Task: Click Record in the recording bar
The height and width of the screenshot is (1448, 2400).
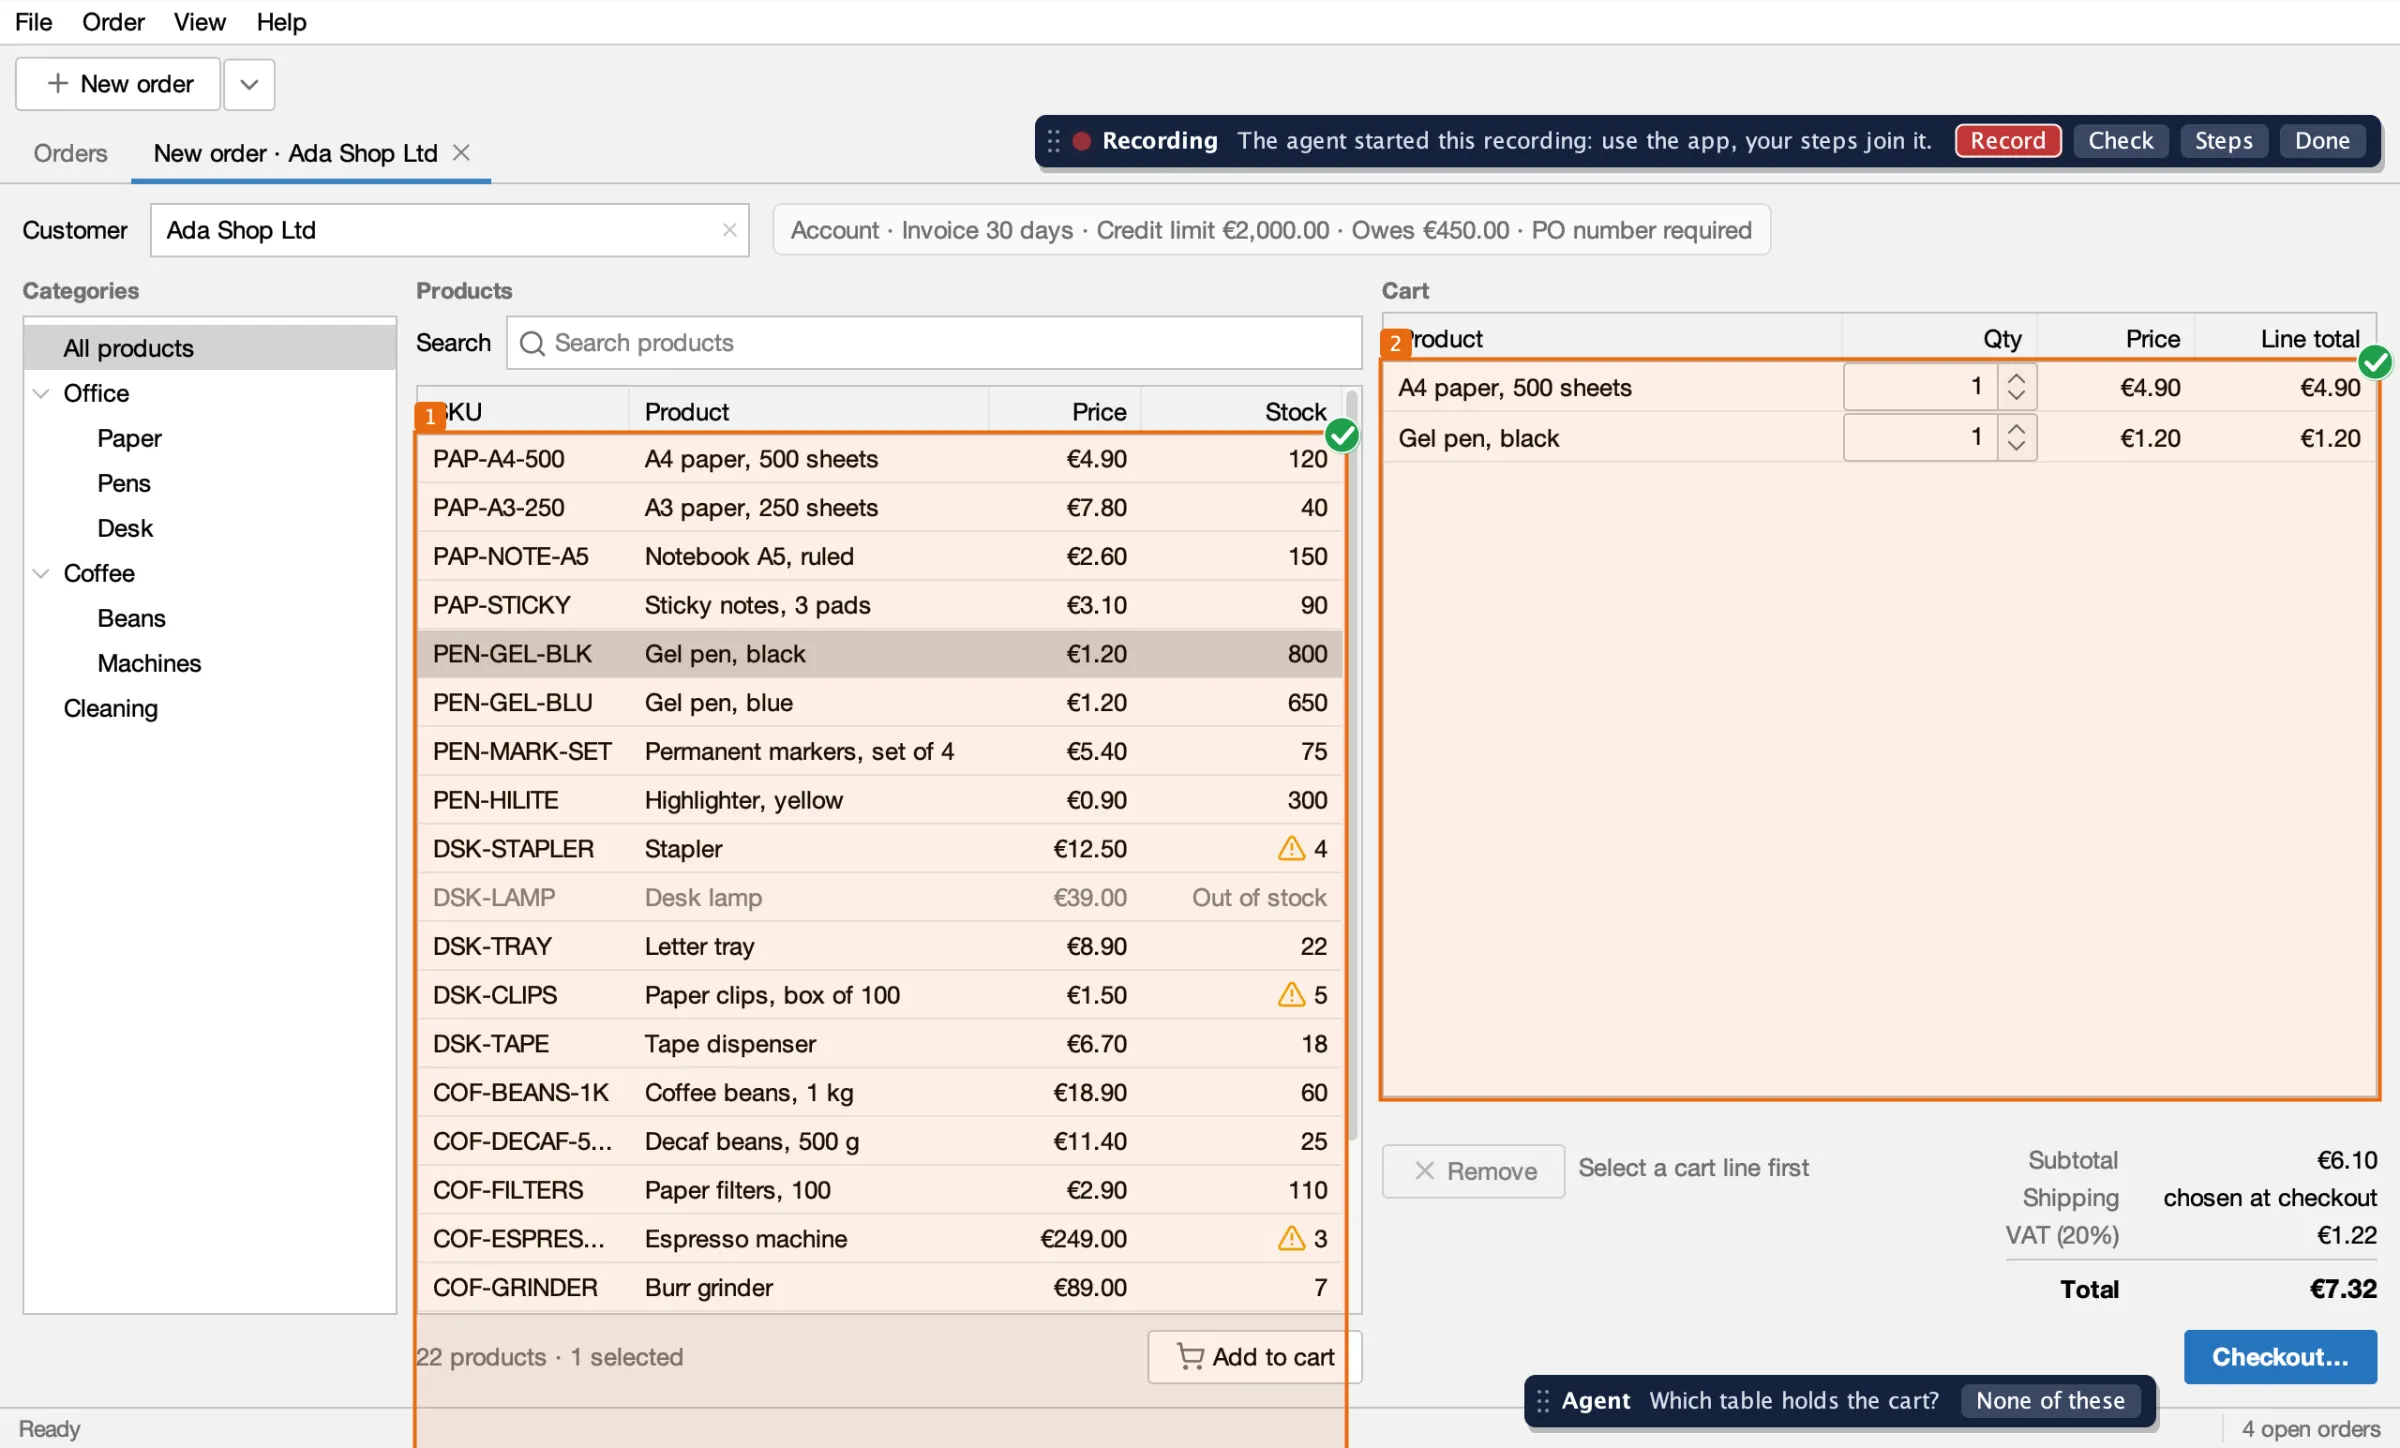Action: point(2008,141)
